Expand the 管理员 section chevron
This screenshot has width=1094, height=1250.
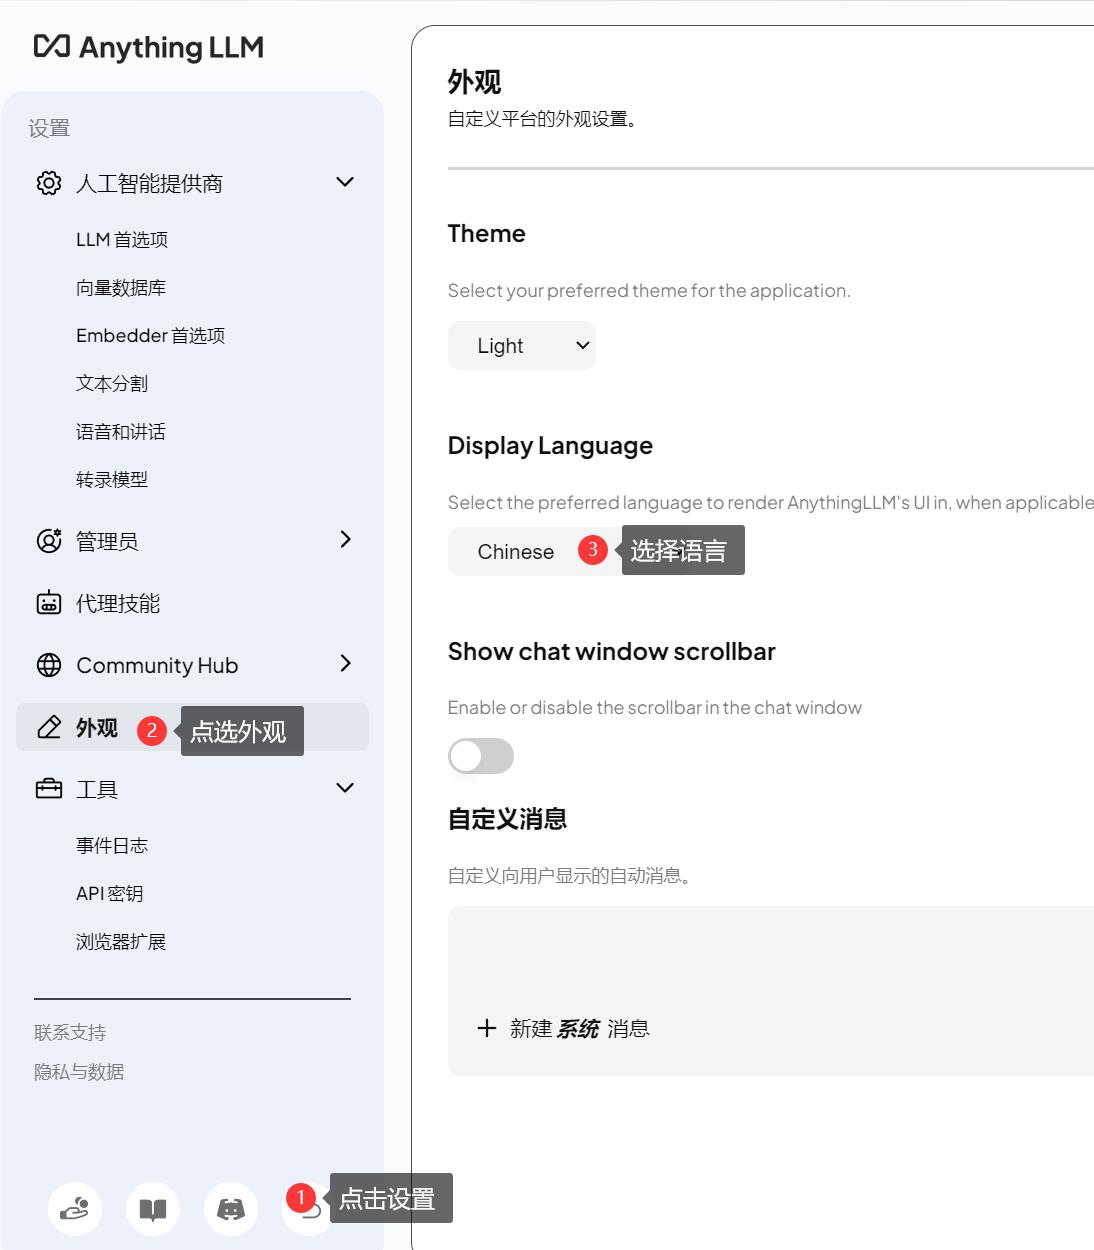tap(345, 539)
